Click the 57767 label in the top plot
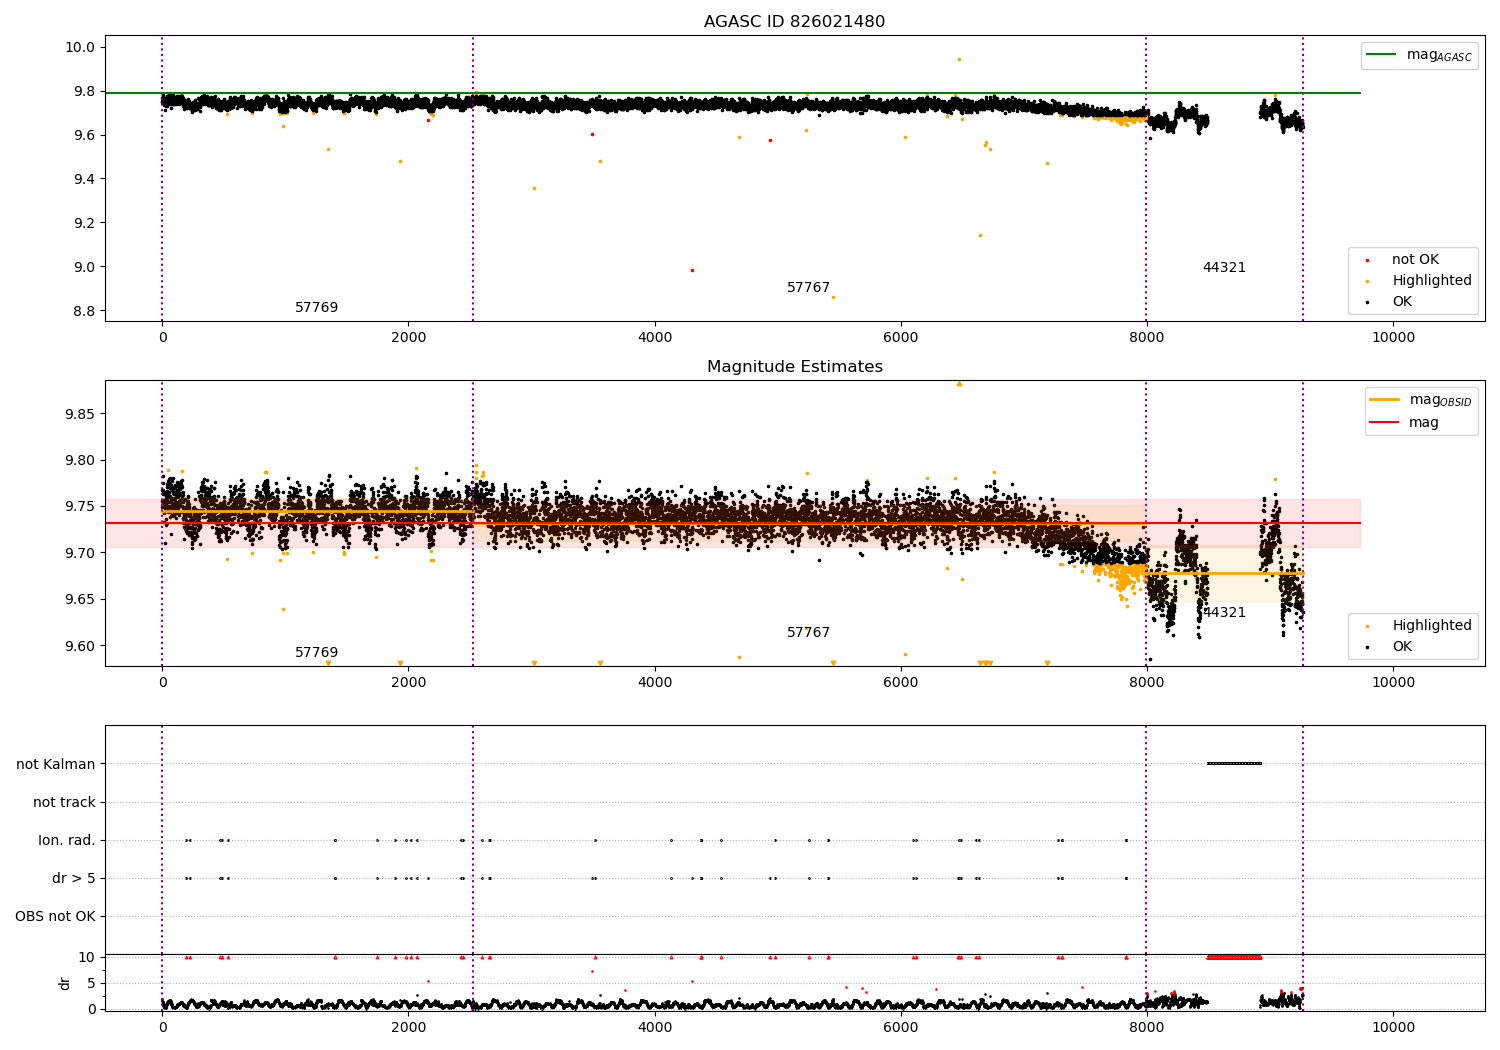Viewport: 1500px width, 1050px height. pyautogui.click(x=808, y=288)
